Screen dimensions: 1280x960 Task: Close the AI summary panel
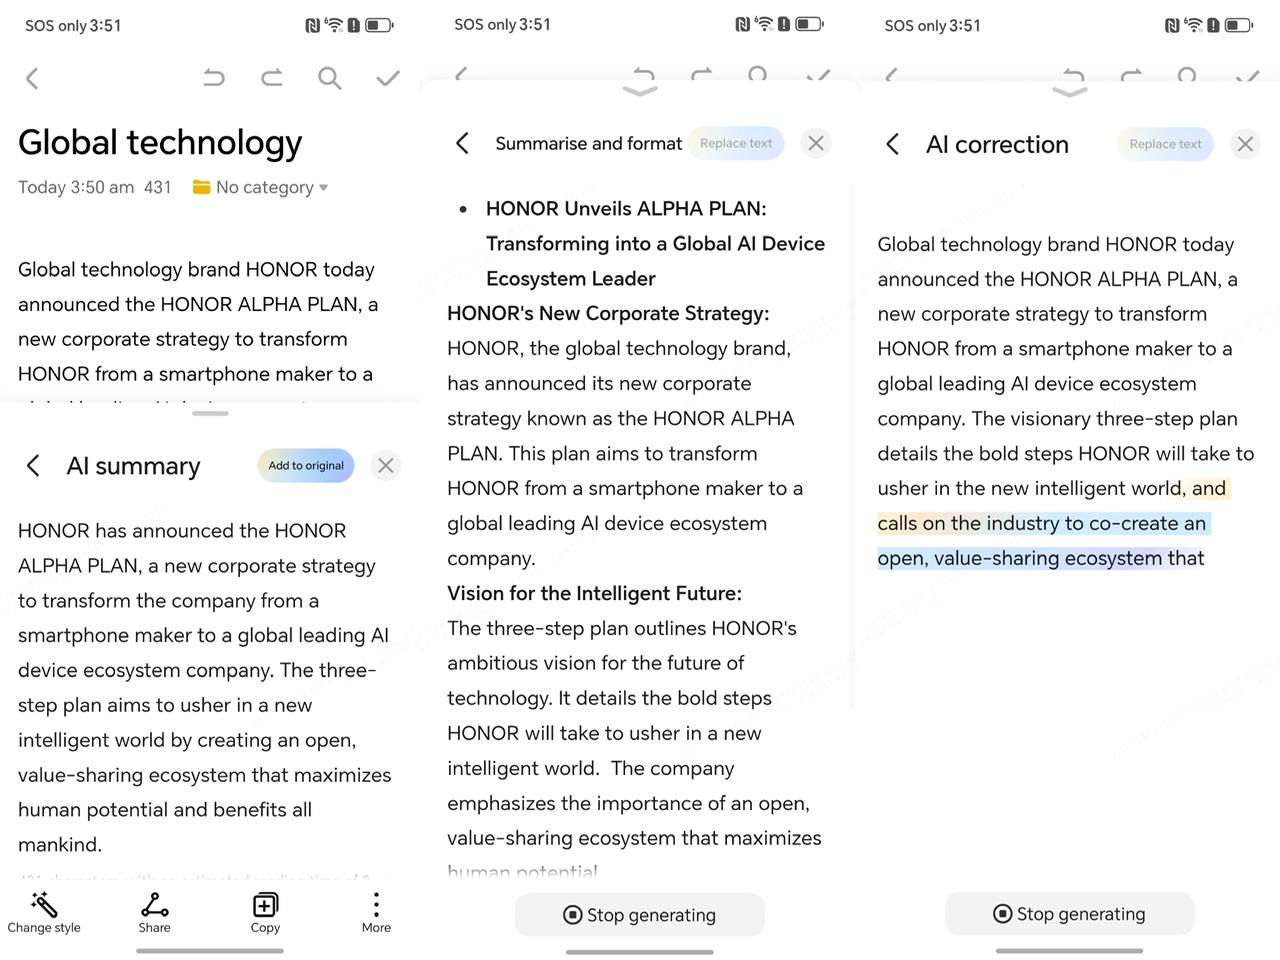coord(385,465)
